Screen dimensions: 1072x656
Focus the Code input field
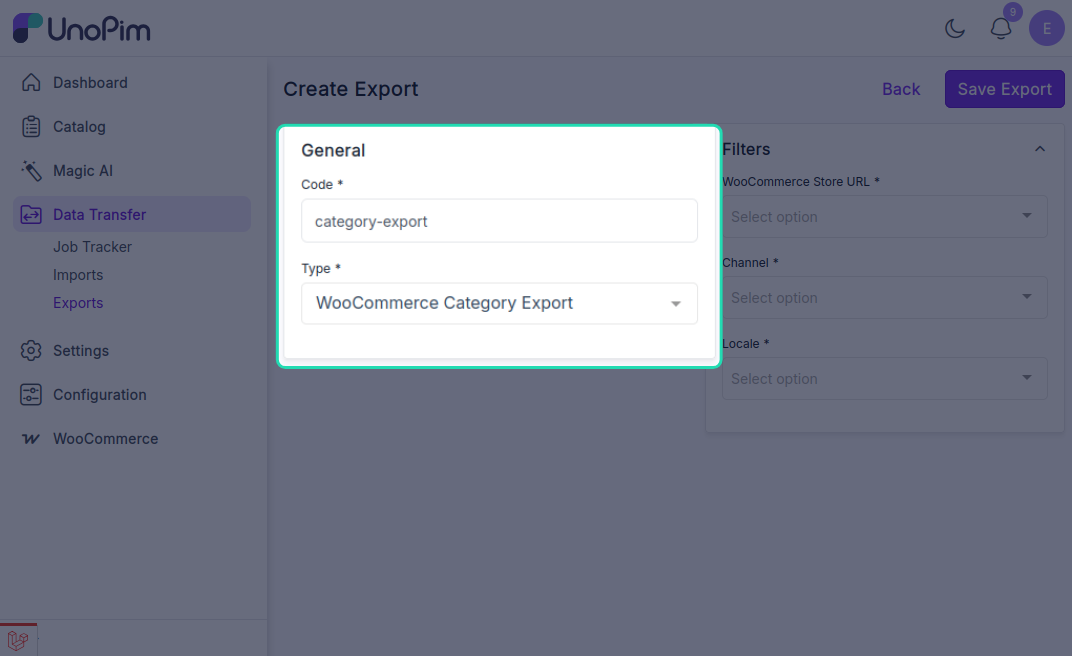(499, 221)
